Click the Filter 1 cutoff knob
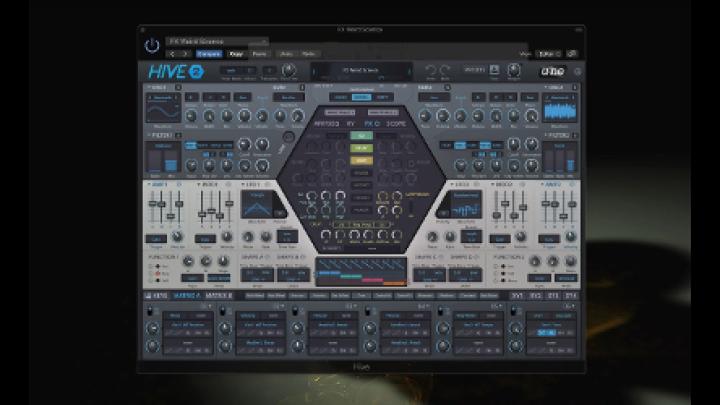720x405 pixels. [244, 144]
